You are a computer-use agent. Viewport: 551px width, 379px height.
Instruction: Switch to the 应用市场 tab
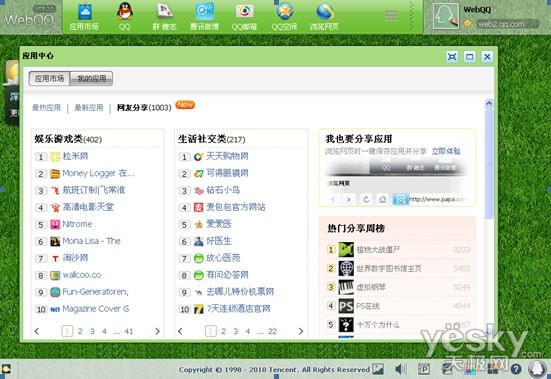click(x=50, y=78)
